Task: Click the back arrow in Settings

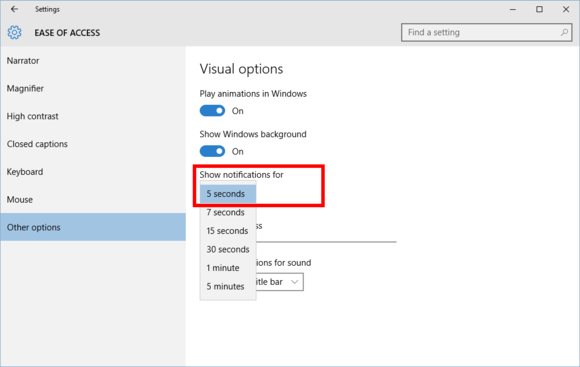Action: pyautogui.click(x=14, y=9)
